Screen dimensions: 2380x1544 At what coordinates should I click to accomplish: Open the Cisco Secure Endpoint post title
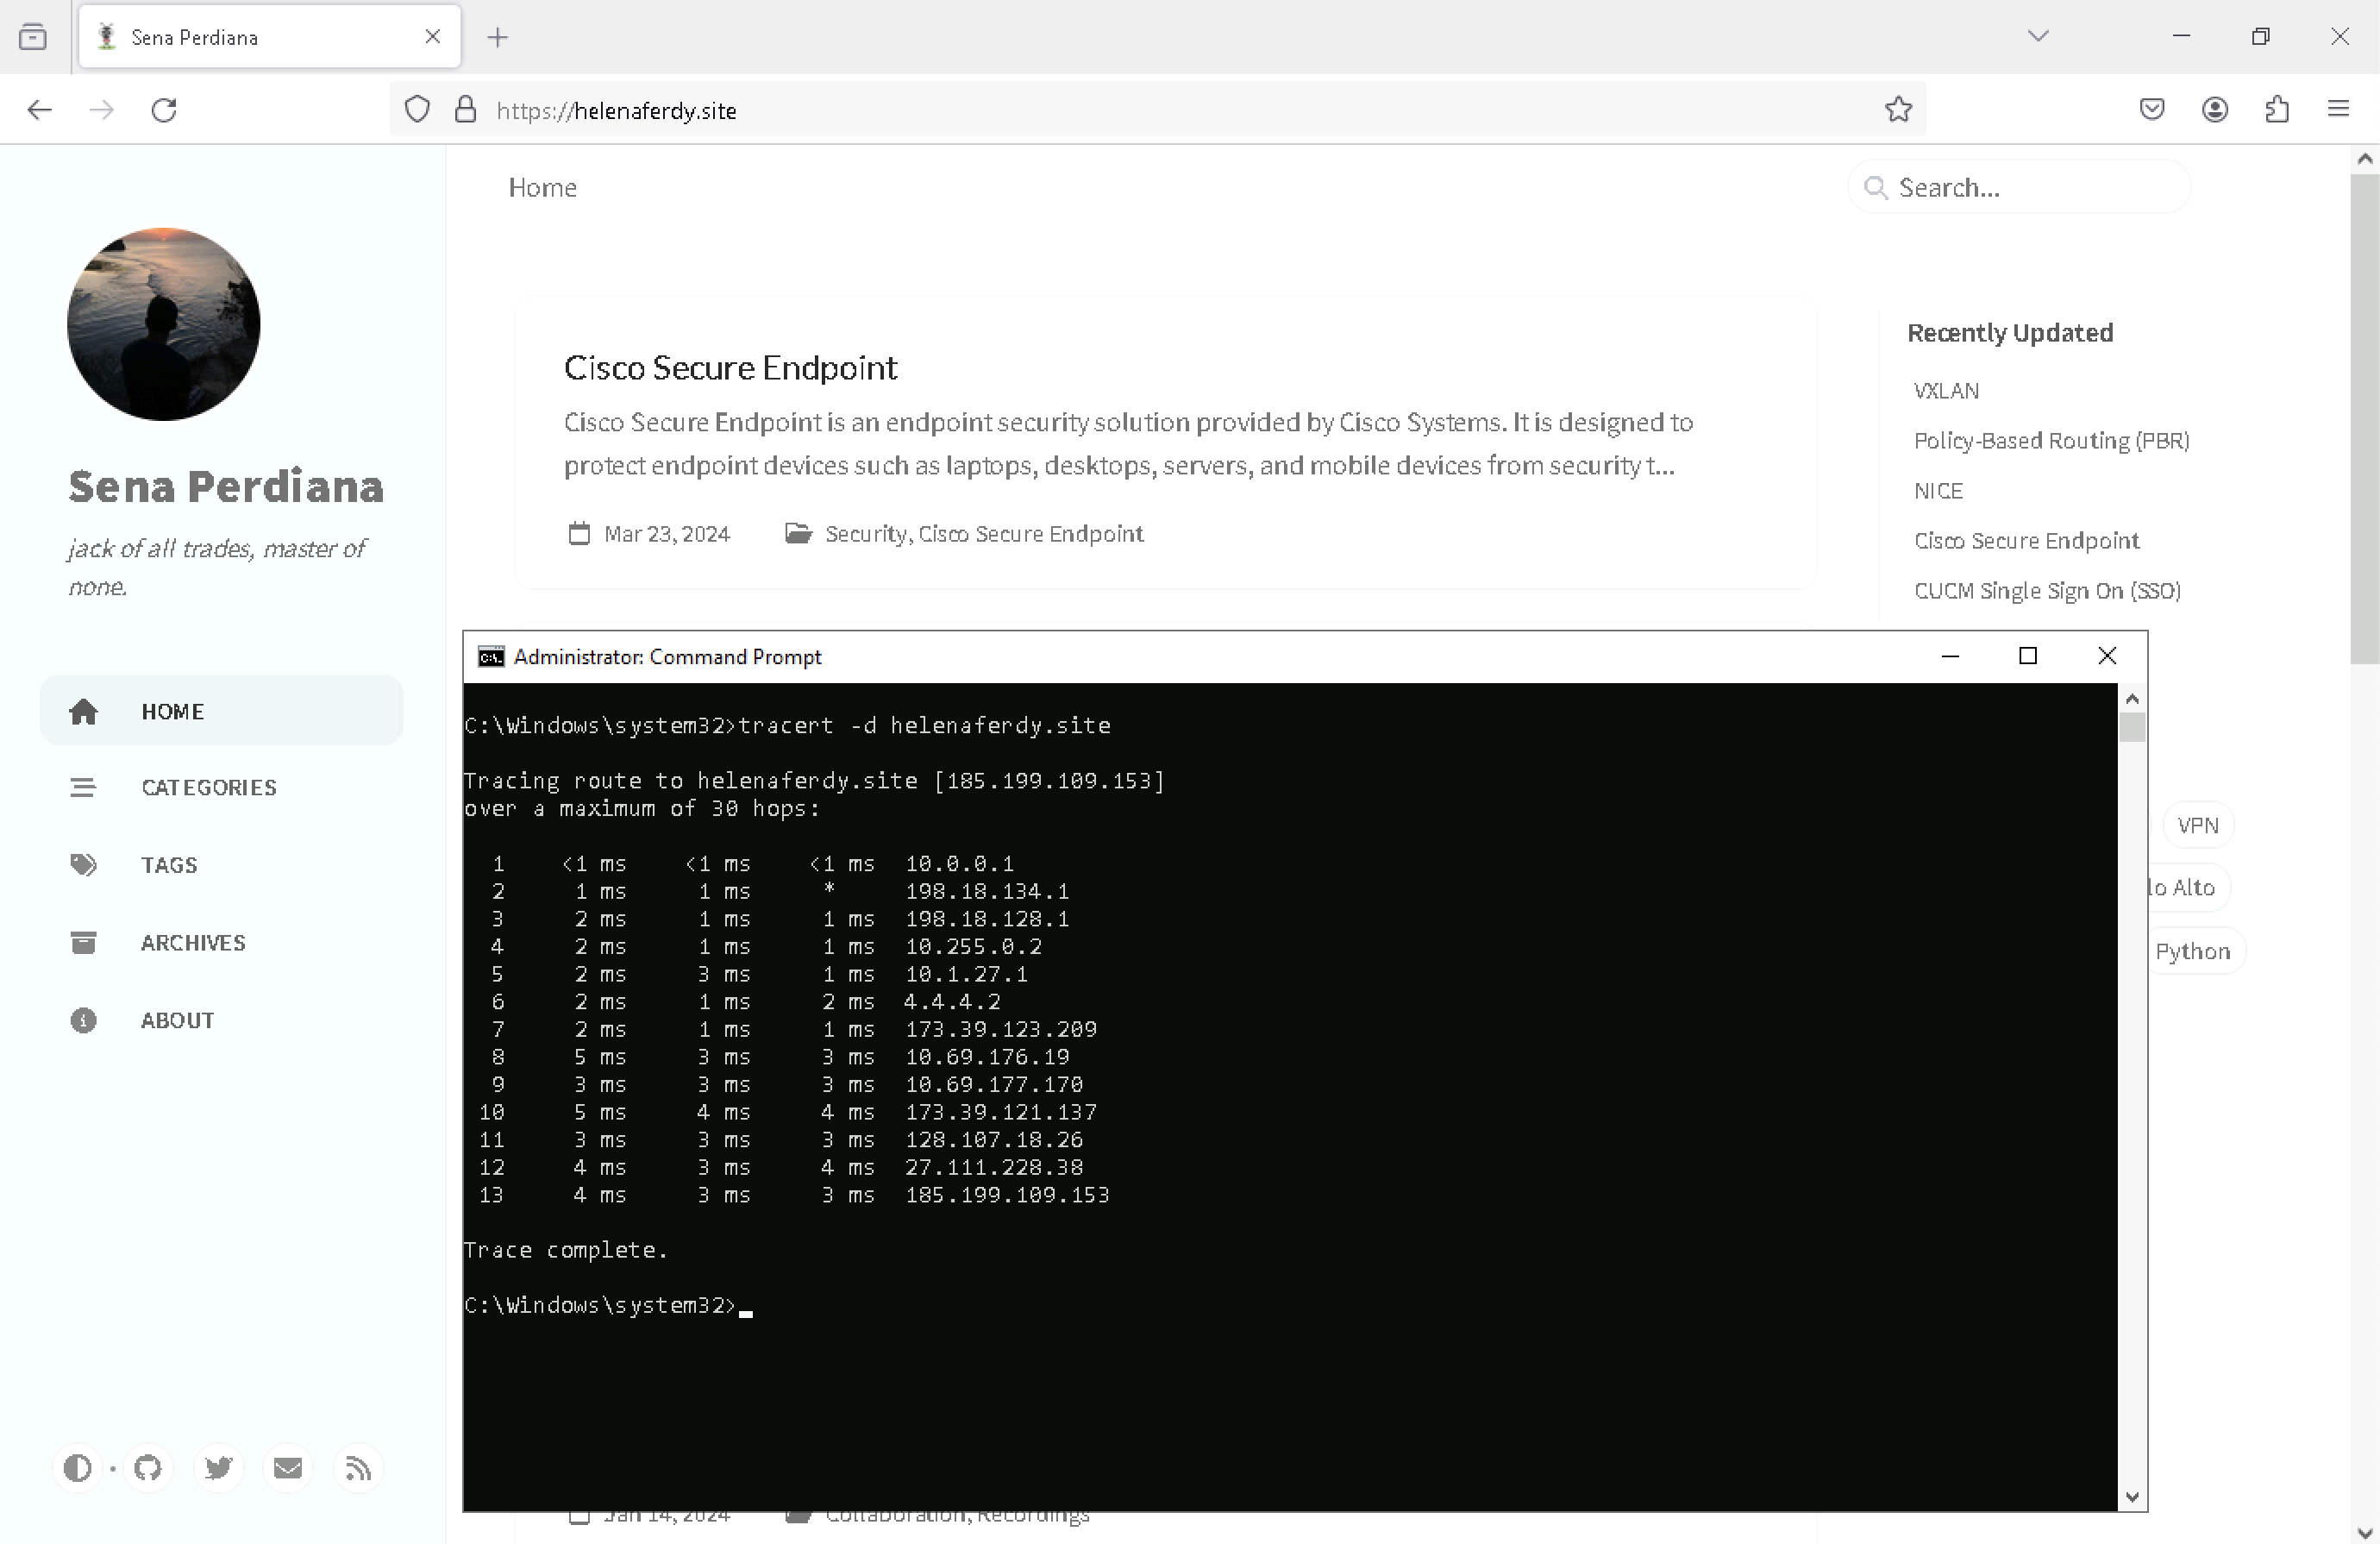pos(730,368)
